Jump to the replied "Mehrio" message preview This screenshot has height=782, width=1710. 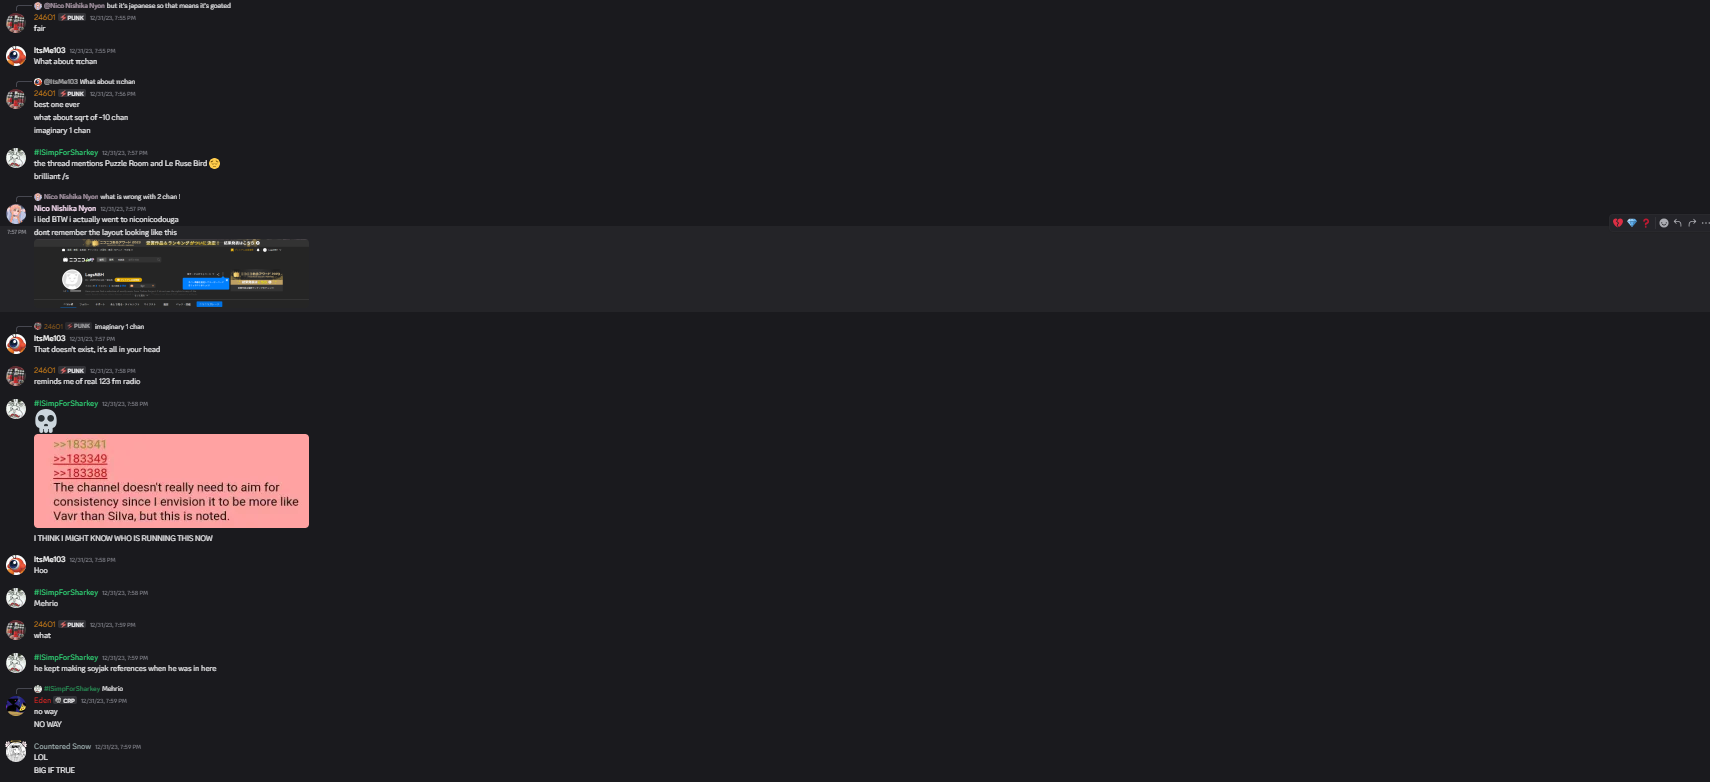112,688
